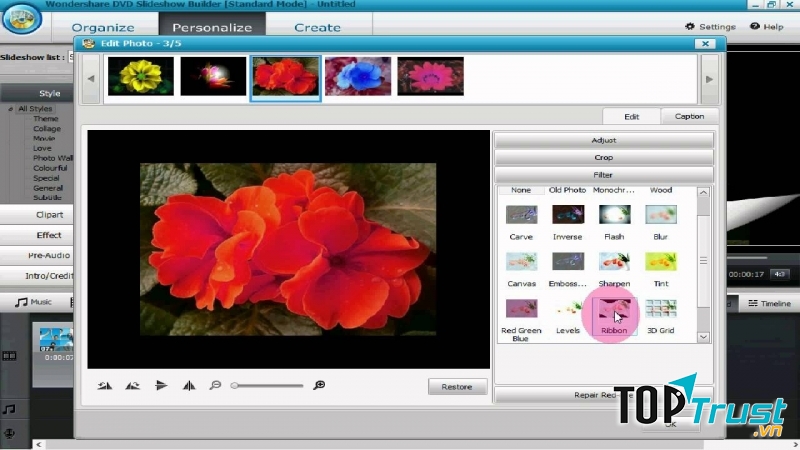This screenshot has width=800, height=450.
Task: Flip photo horizontally icon
Action: pyautogui.click(x=161, y=385)
